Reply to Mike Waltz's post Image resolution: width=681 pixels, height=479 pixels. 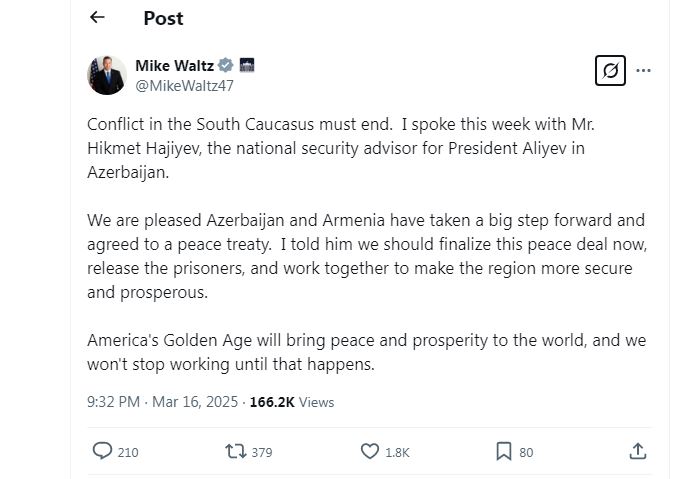[102, 452]
